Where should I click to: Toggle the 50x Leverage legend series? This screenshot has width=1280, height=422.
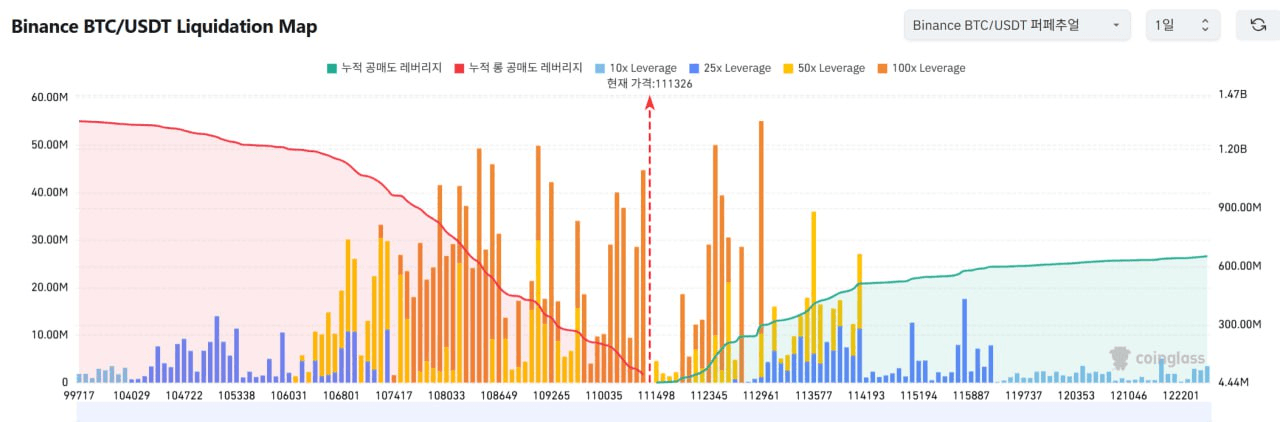pos(824,68)
